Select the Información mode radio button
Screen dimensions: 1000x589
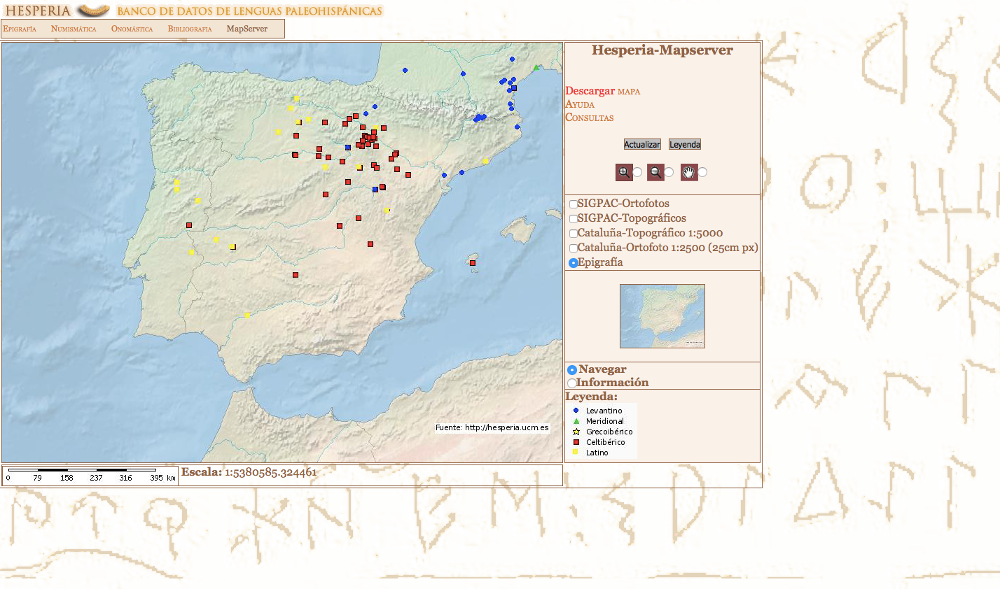572,383
